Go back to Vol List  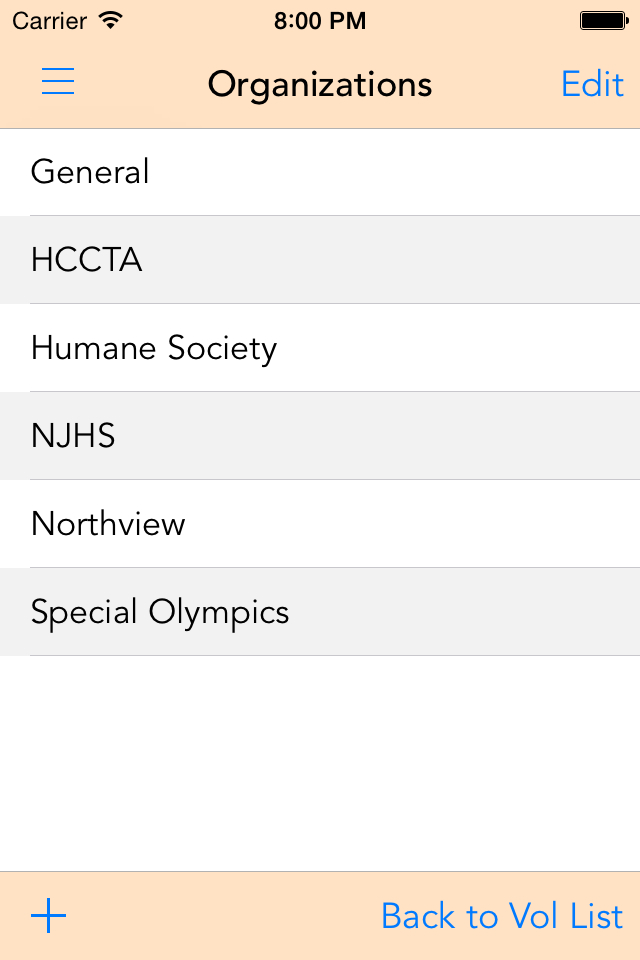coord(502,916)
